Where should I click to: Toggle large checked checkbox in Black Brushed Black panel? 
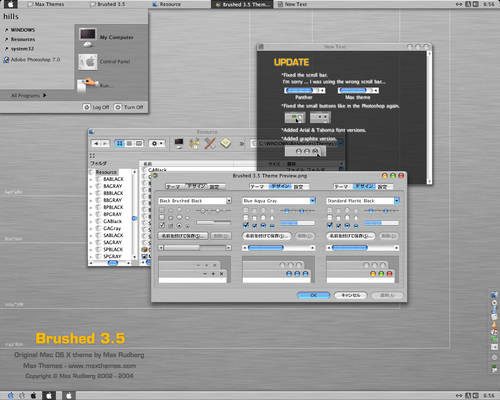click(x=162, y=225)
